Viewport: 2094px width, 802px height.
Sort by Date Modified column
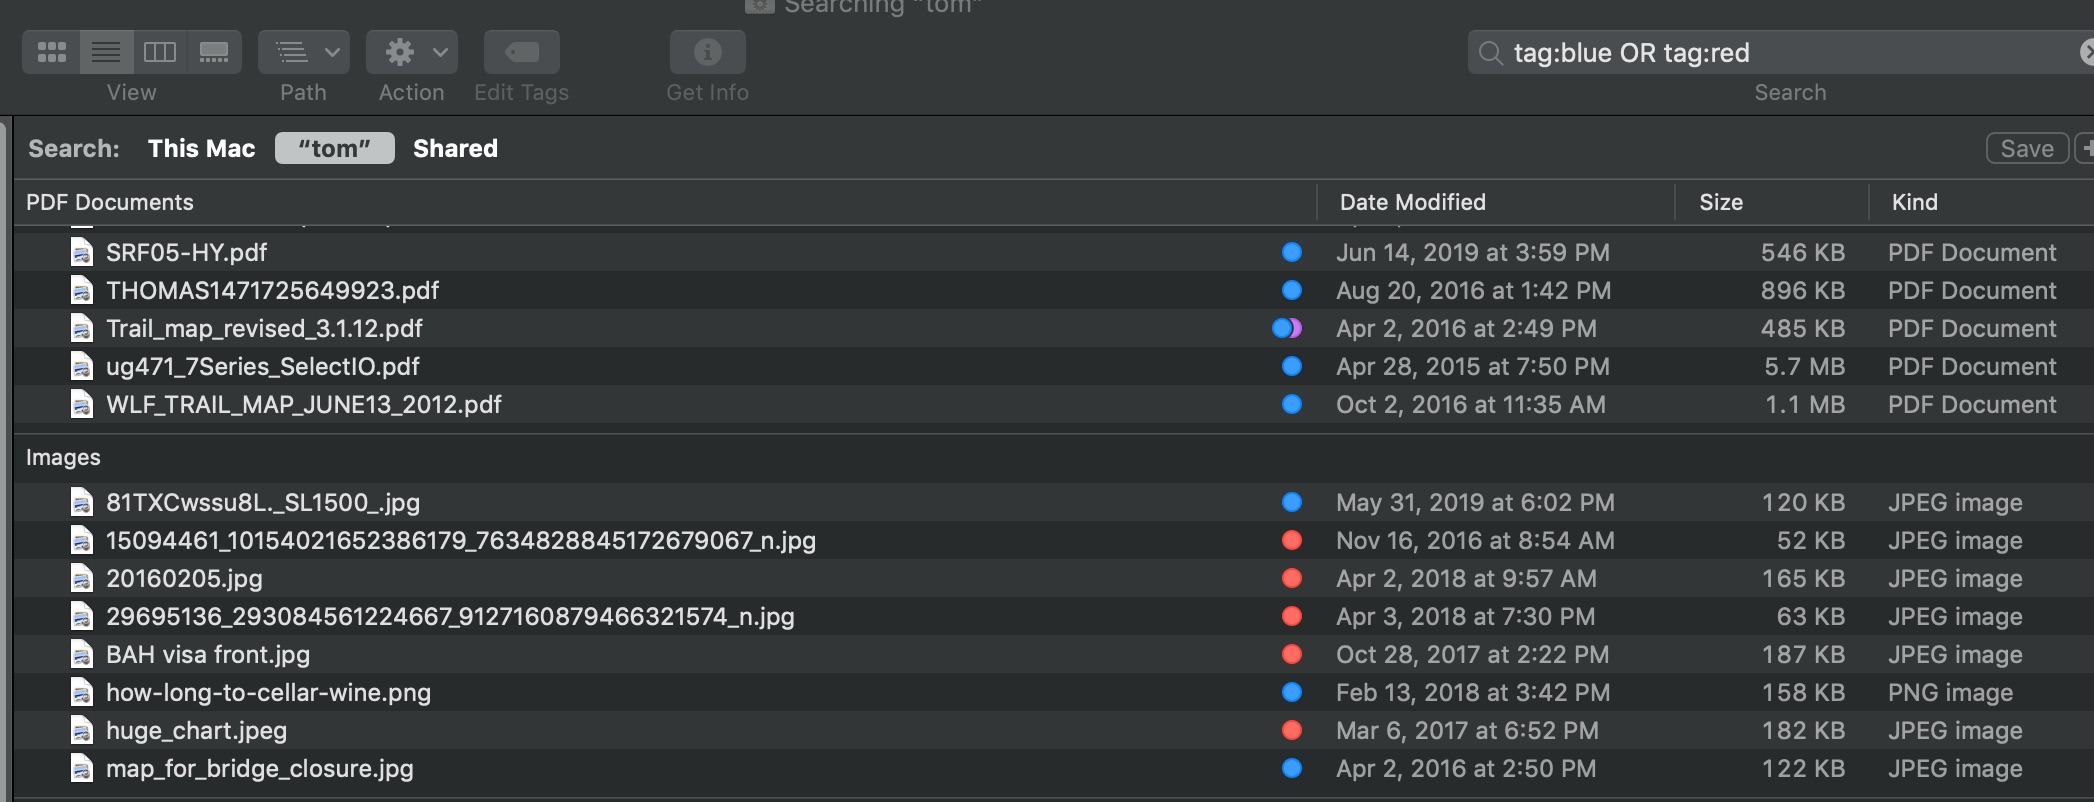coord(1412,202)
